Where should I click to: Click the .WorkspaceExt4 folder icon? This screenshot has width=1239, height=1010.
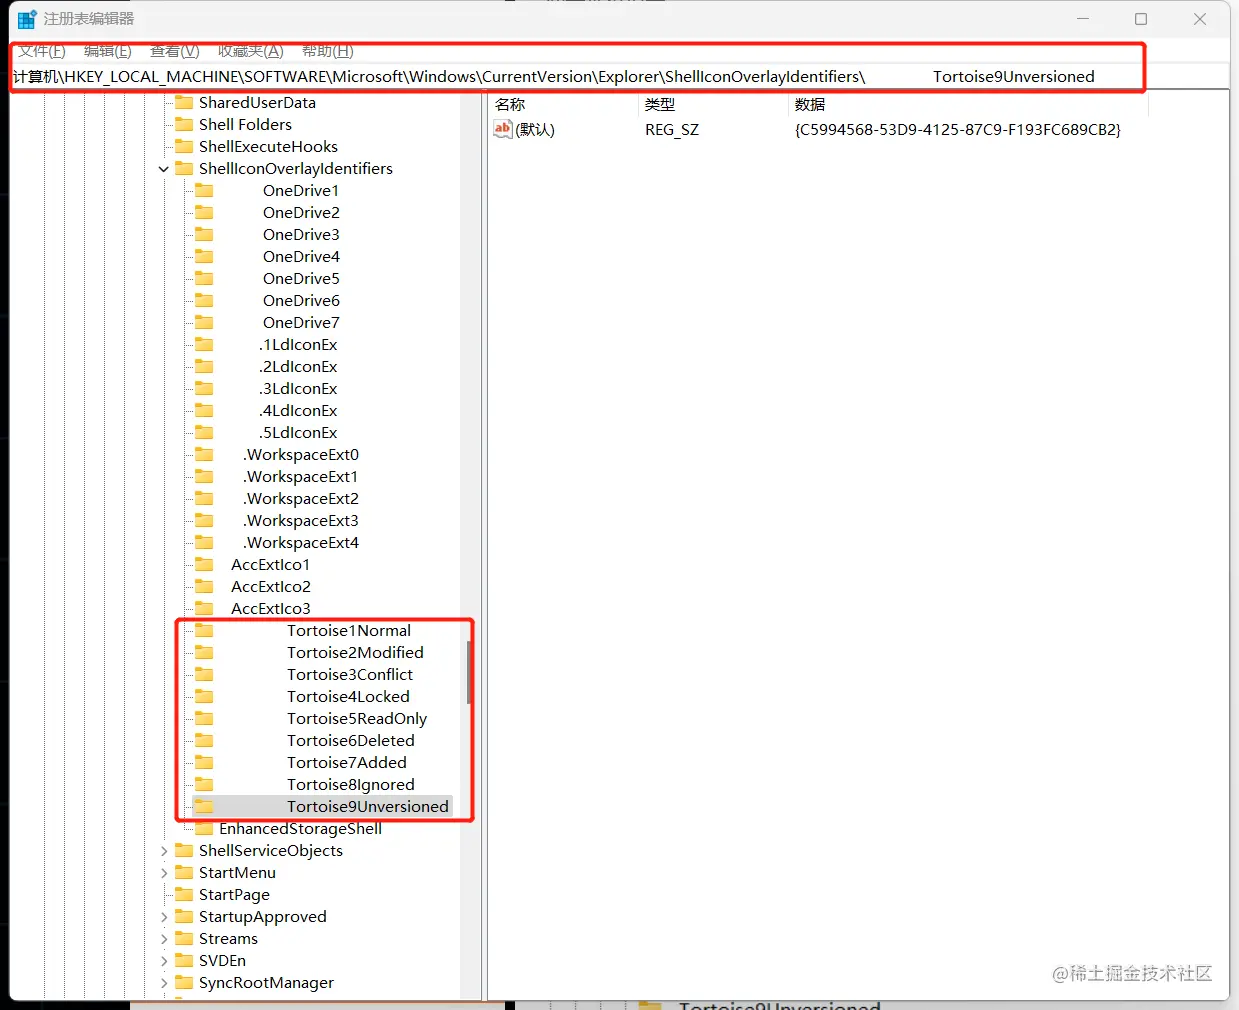(204, 542)
